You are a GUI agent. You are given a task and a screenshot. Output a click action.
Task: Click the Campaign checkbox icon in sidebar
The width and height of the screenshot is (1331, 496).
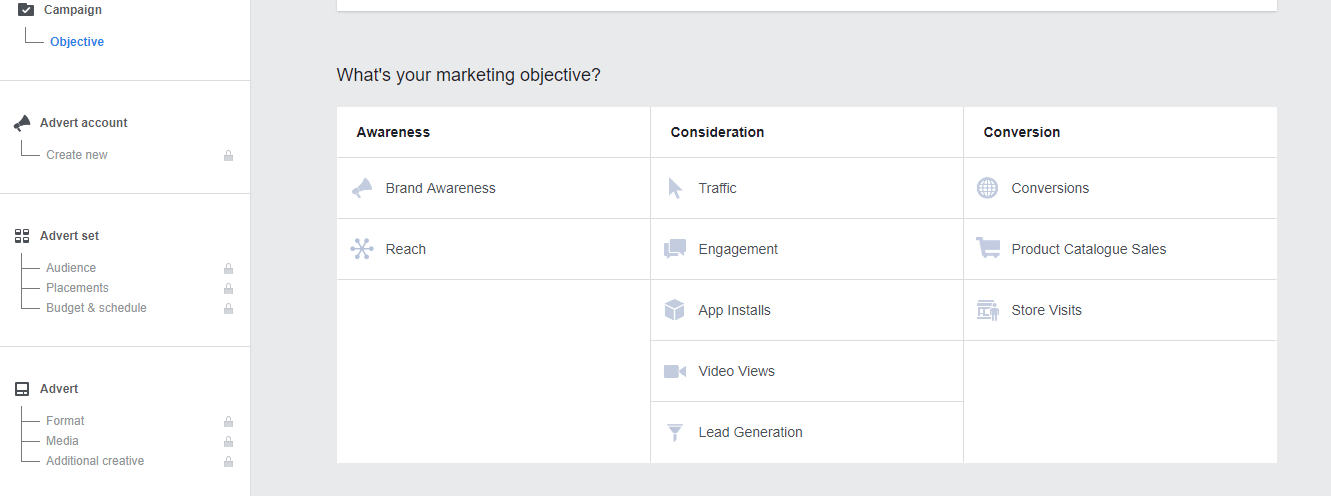tap(26, 10)
